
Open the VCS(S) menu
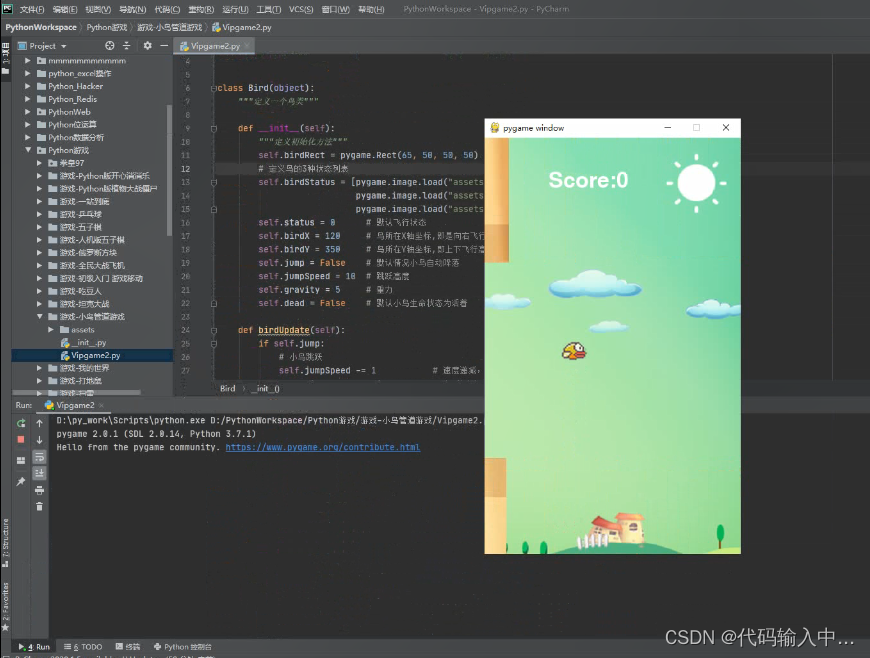[x=301, y=9]
